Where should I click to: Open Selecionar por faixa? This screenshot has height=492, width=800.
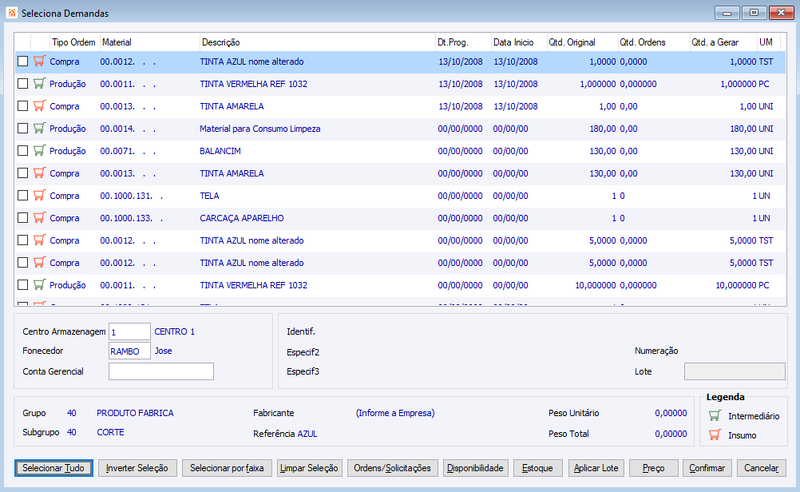[x=227, y=468]
